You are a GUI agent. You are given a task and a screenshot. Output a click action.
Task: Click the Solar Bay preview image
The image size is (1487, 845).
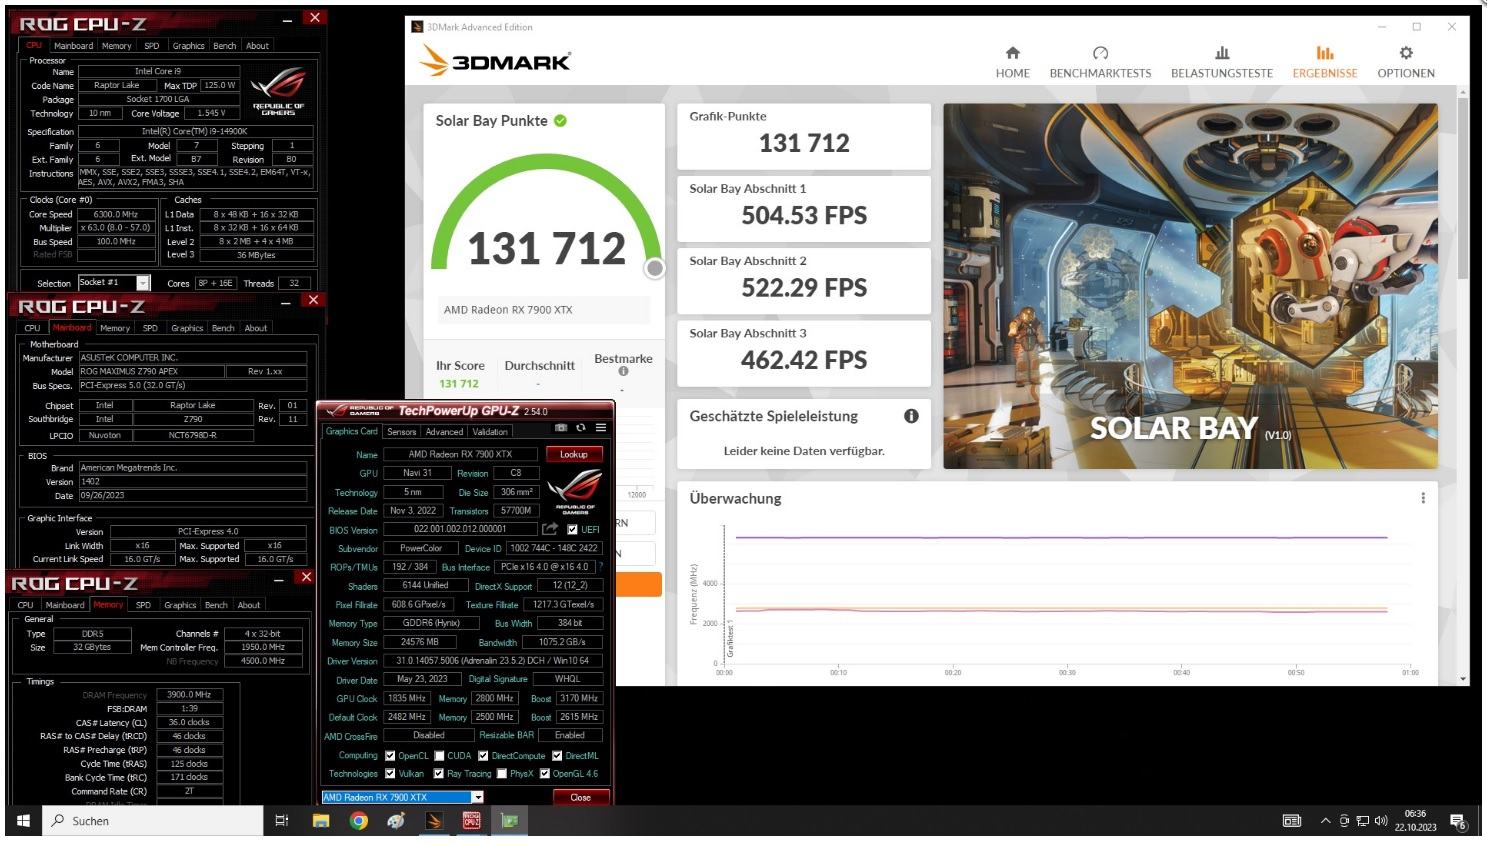(x=1190, y=286)
